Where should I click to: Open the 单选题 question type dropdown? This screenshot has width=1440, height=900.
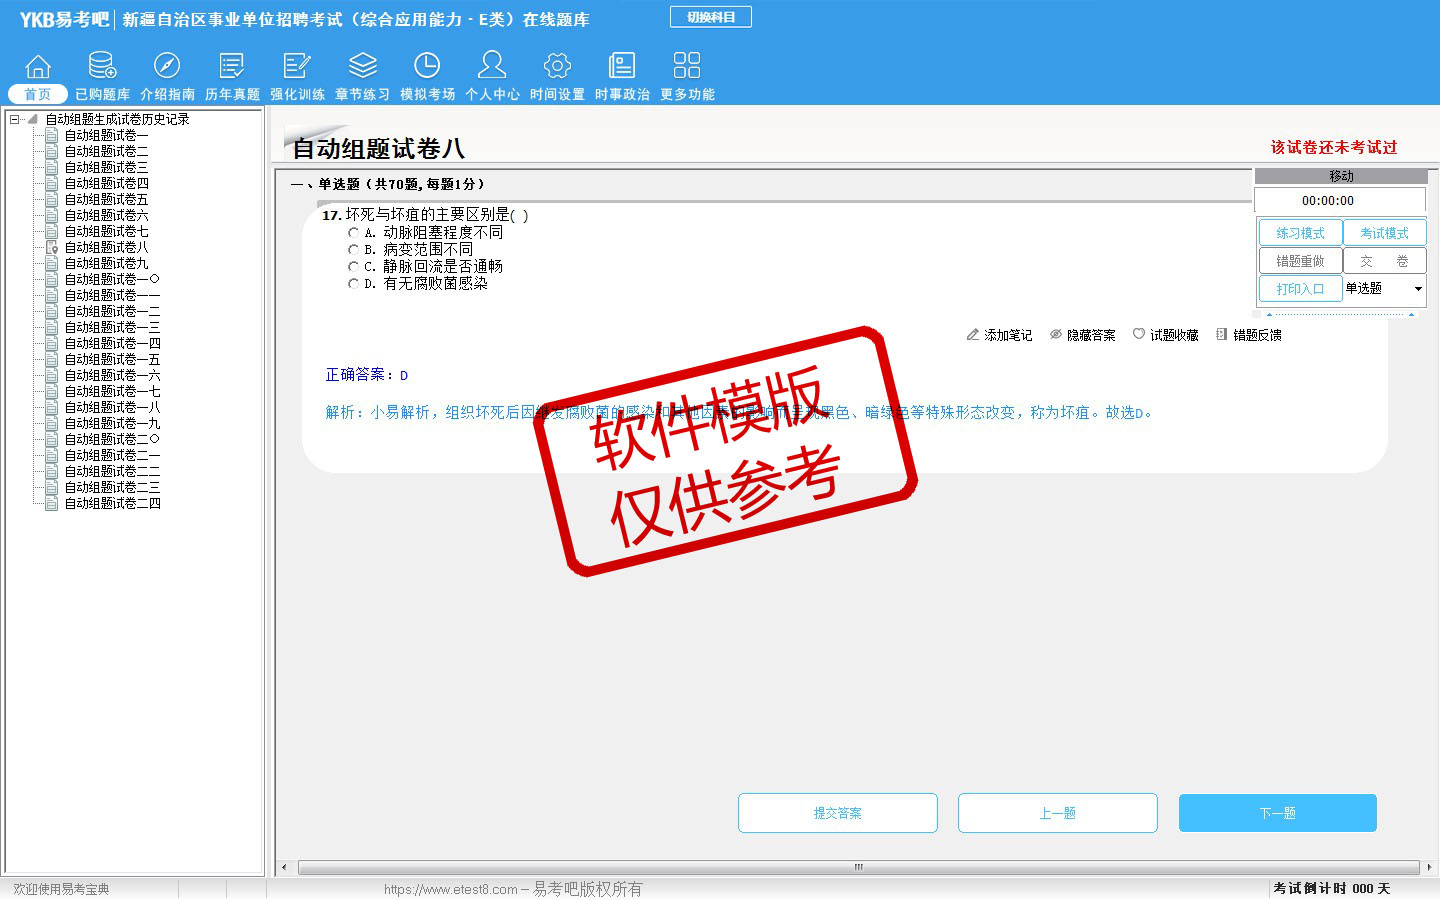(x=1417, y=289)
